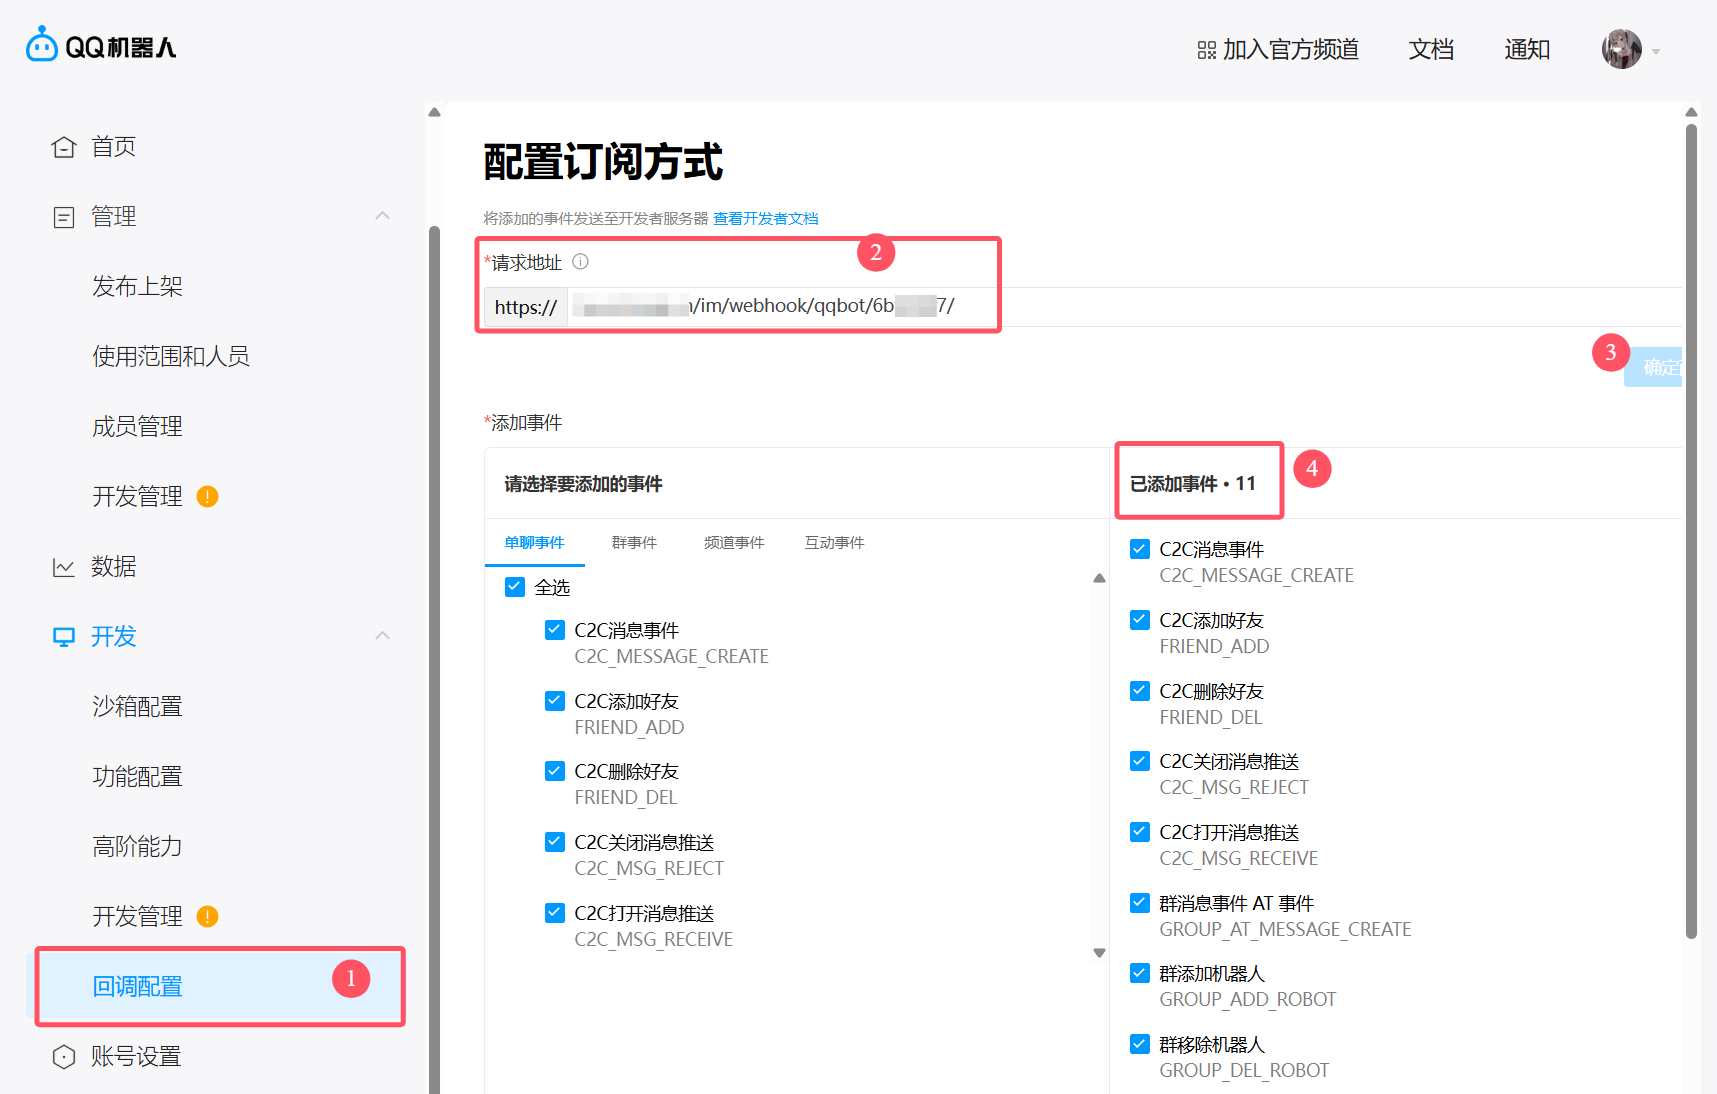Screen dimensions: 1717x1094
Task: Click the warning badge next to 开发管理
Action: [x=208, y=496]
